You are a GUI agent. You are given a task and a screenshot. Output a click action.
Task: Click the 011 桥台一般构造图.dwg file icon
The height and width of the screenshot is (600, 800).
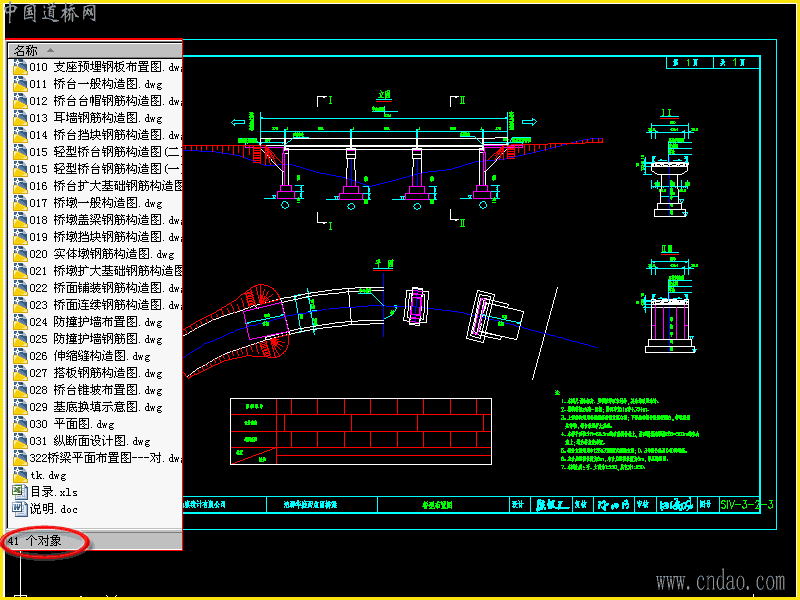(x=20, y=84)
